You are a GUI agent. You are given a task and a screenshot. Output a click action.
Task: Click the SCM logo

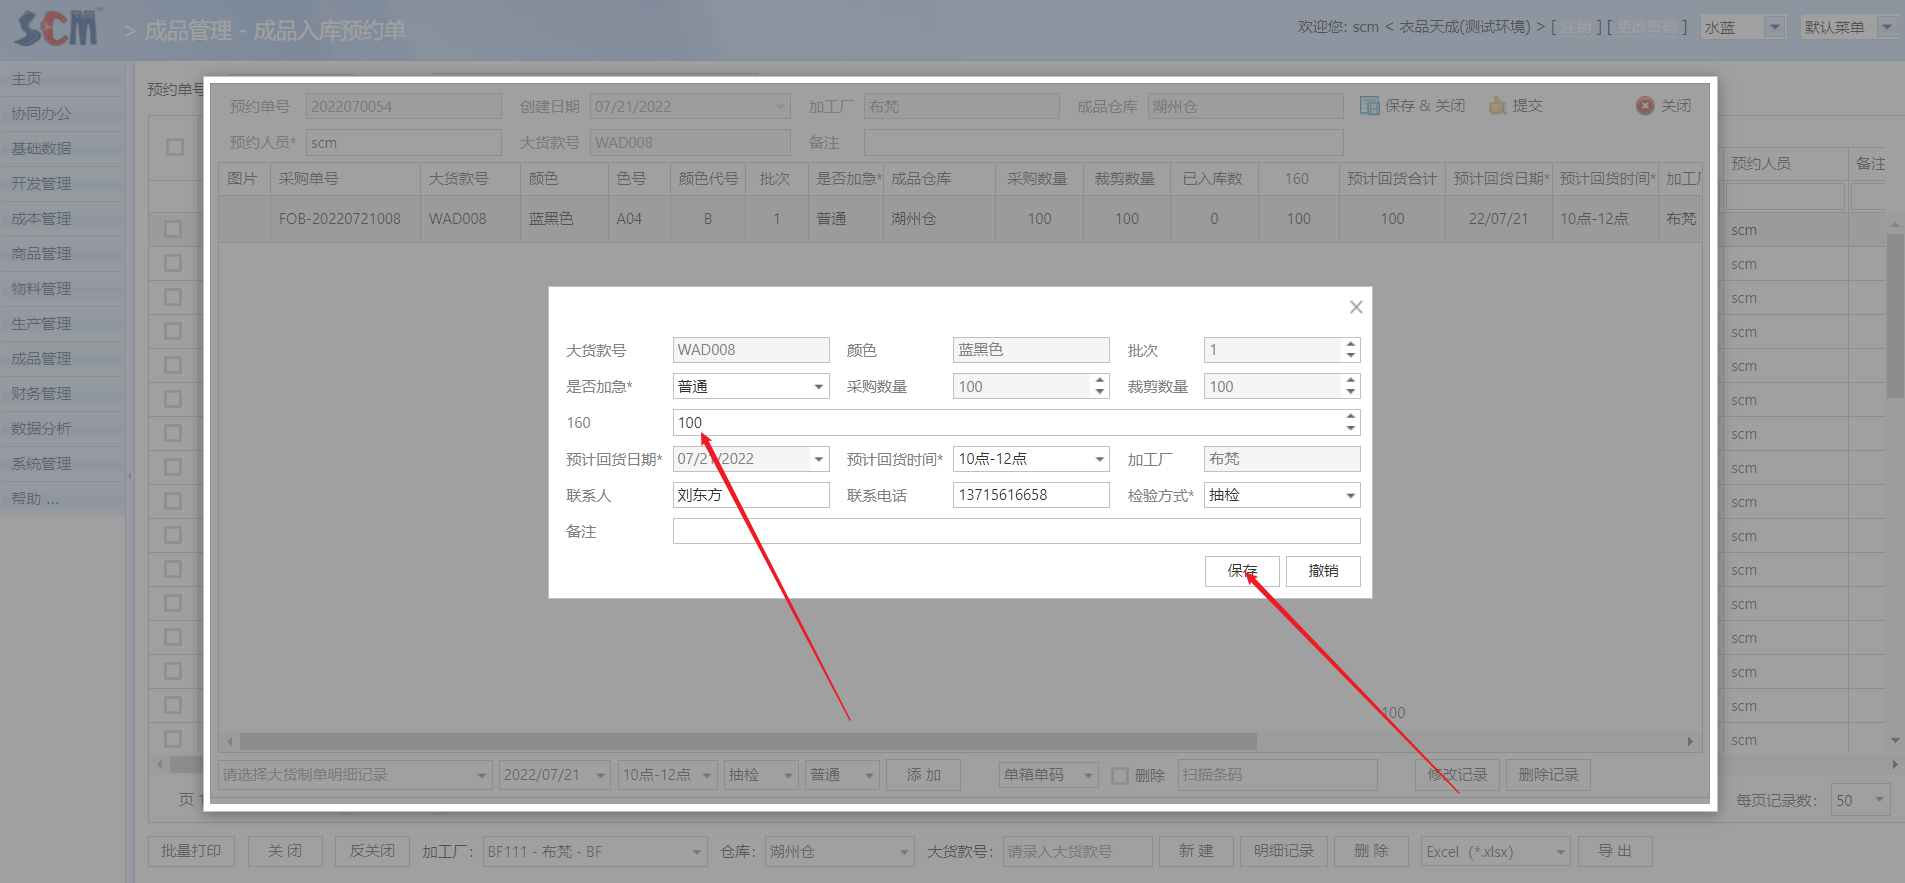pos(58,28)
